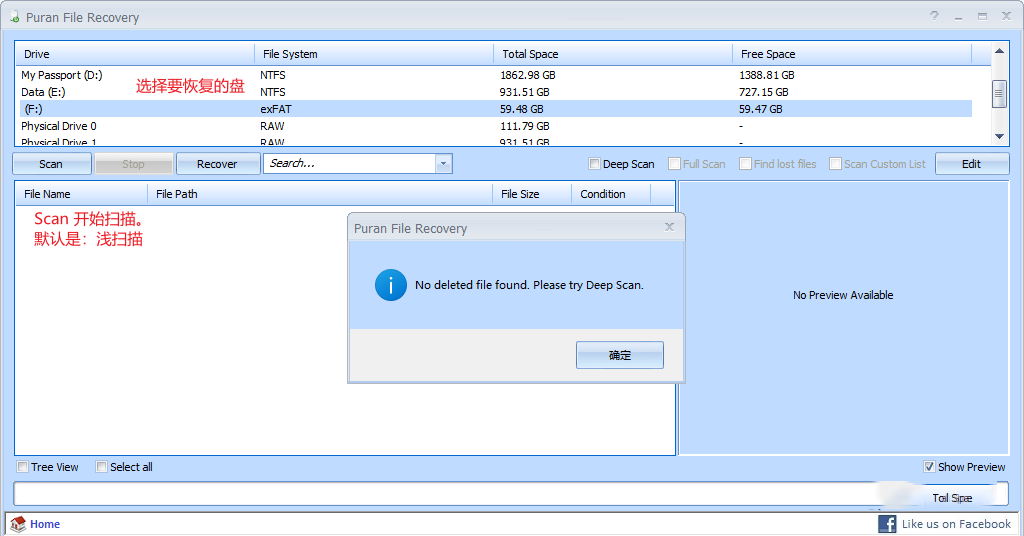1024x536 pixels.
Task: Click the 59.48 GB total space cell
Action: tap(522, 109)
